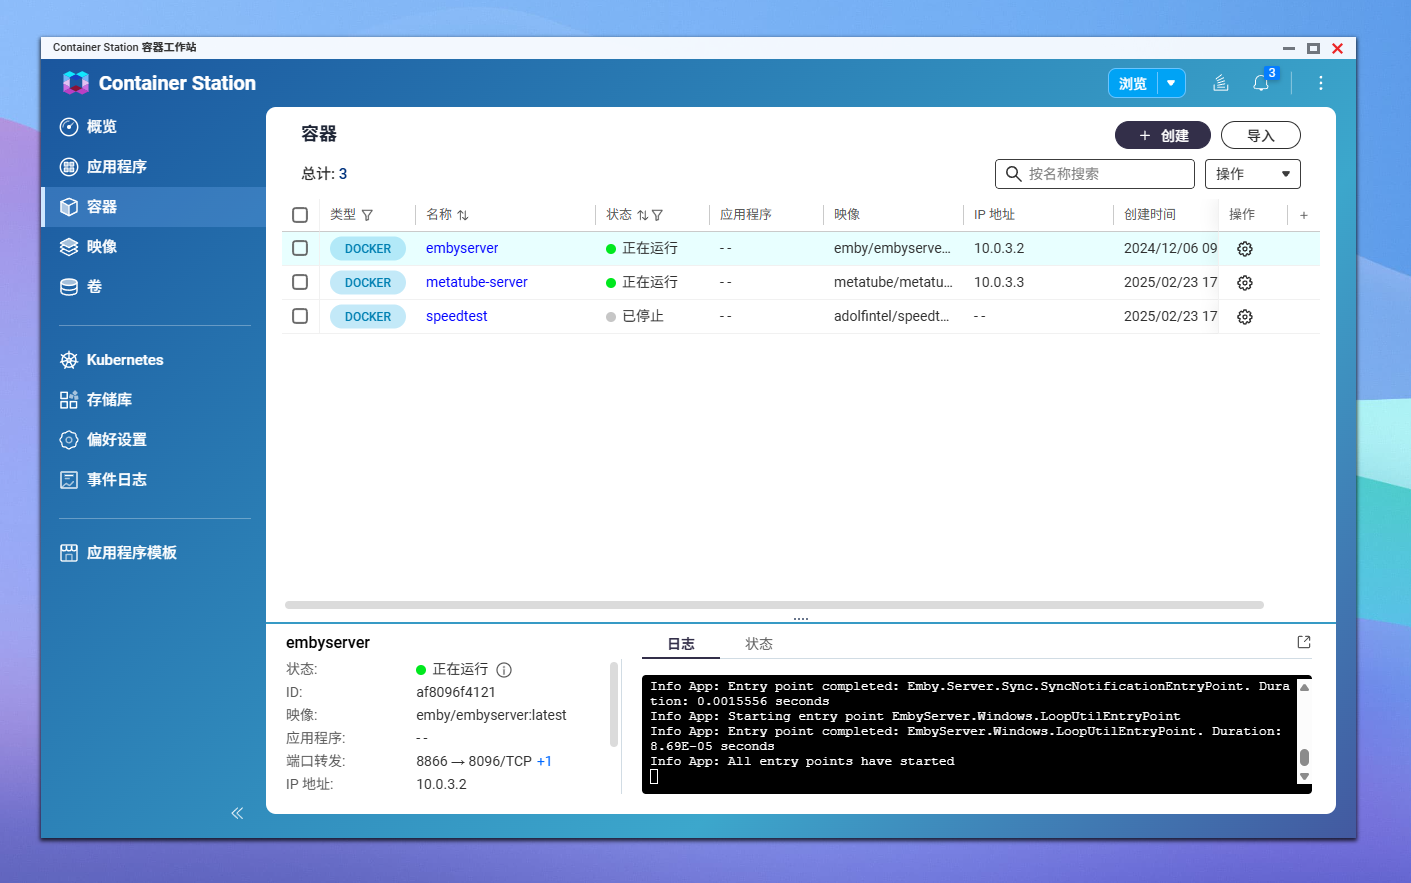Open 映像 in the sidebar menu
The height and width of the screenshot is (883, 1411).
[x=101, y=247]
